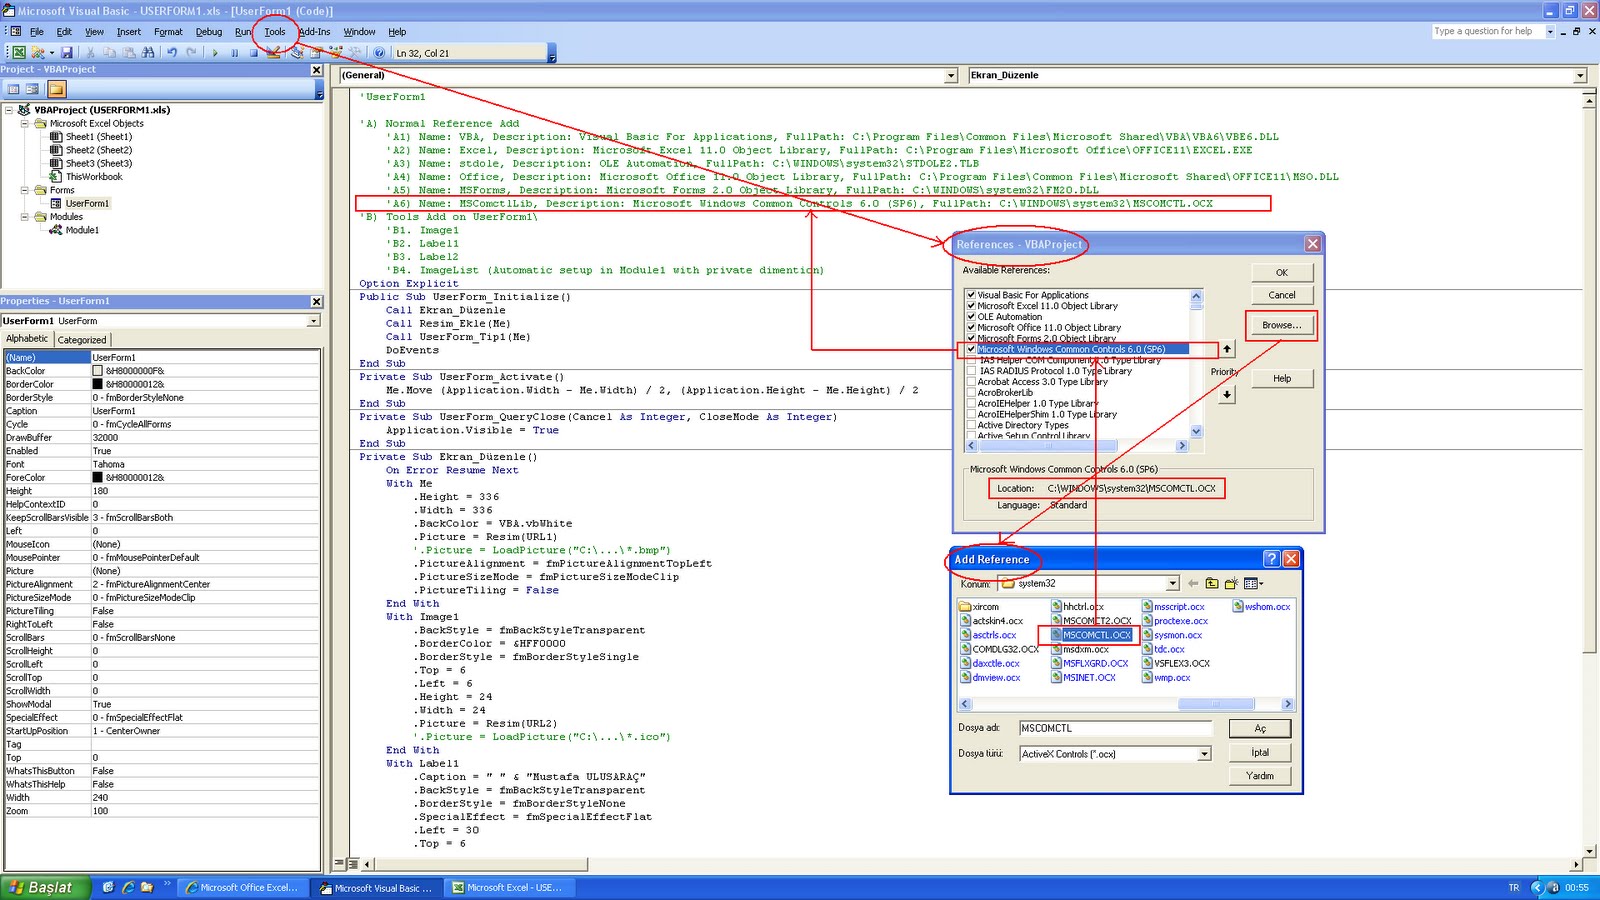Close the Properties - UserForm1 panel
This screenshot has width=1600, height=900.
click(x=317, y=301)
